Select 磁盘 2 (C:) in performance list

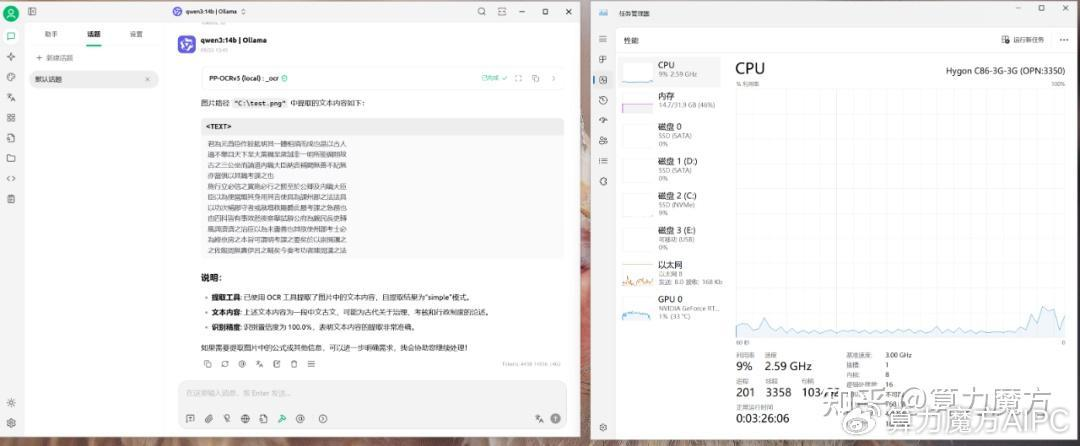(x=670, y=204)
